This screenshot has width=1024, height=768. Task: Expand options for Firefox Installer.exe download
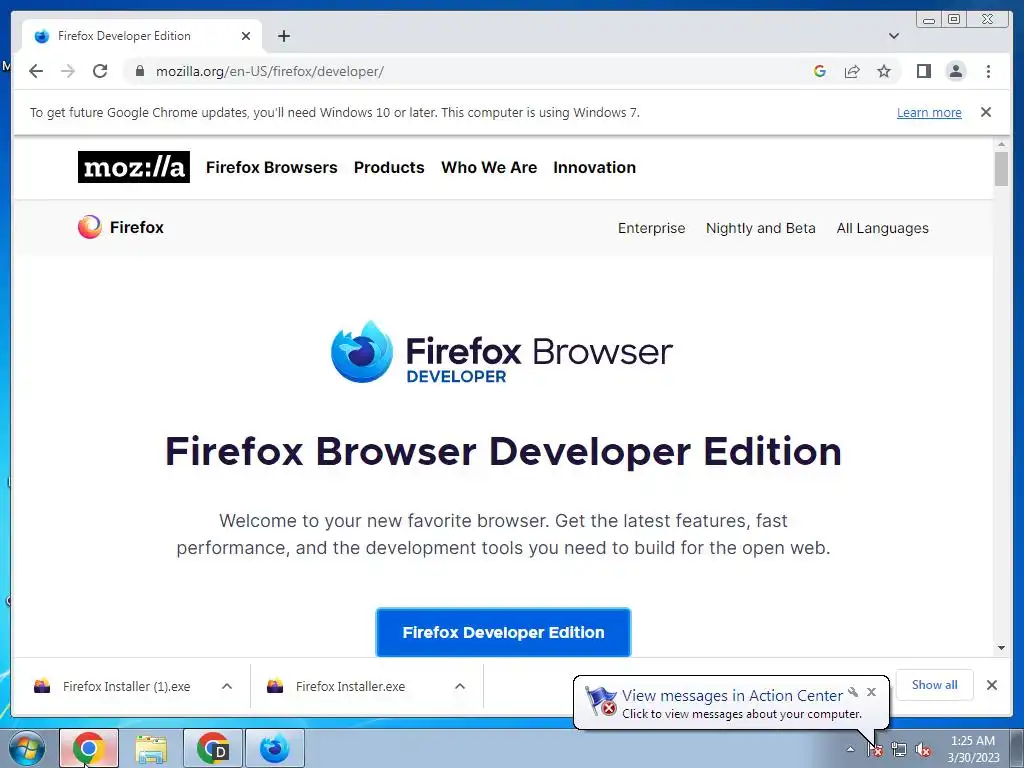coord(460,686)
